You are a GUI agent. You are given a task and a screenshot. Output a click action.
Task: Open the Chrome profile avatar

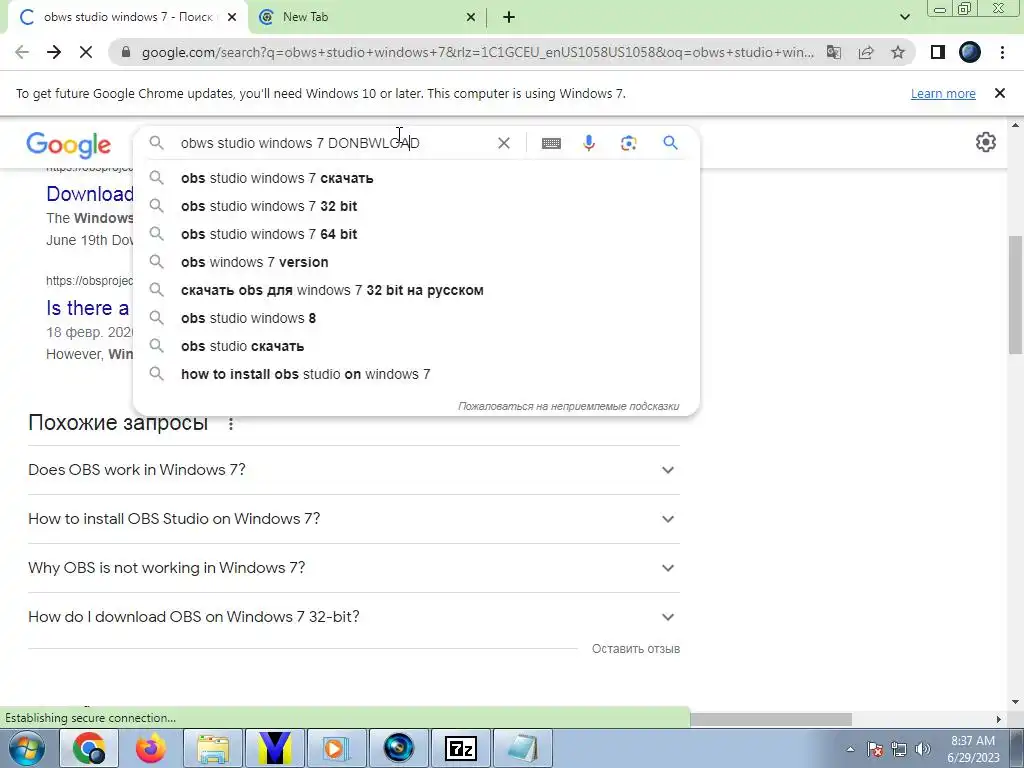pyautogui.click(x=970, y=52)
